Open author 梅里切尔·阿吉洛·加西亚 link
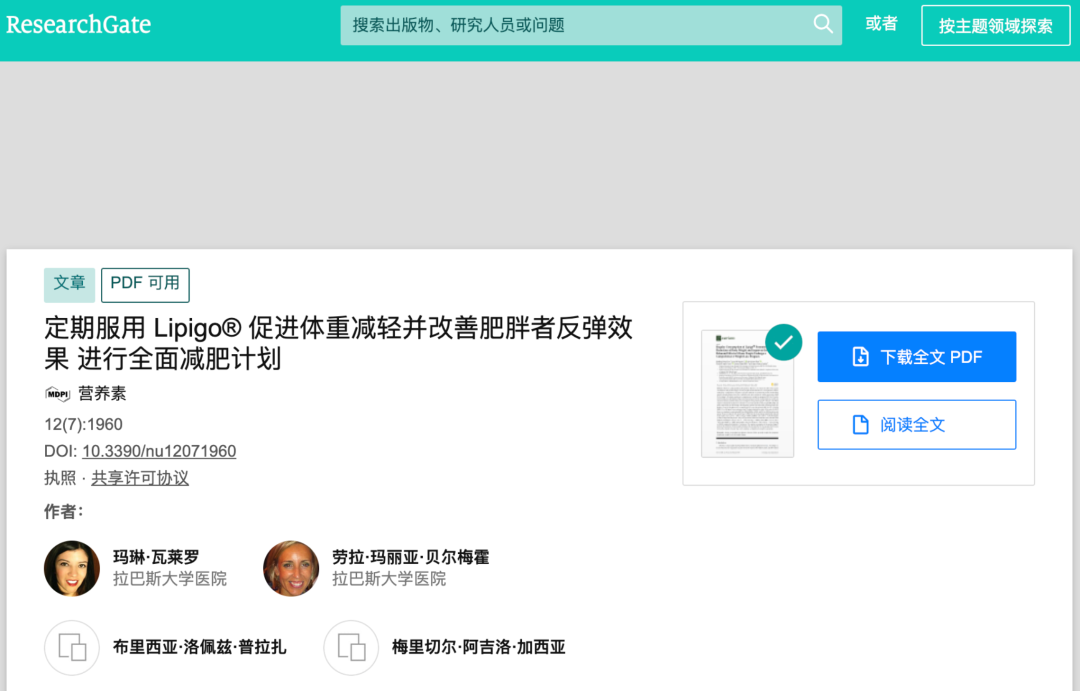The image size is (1080, 691). pos(479,647)
